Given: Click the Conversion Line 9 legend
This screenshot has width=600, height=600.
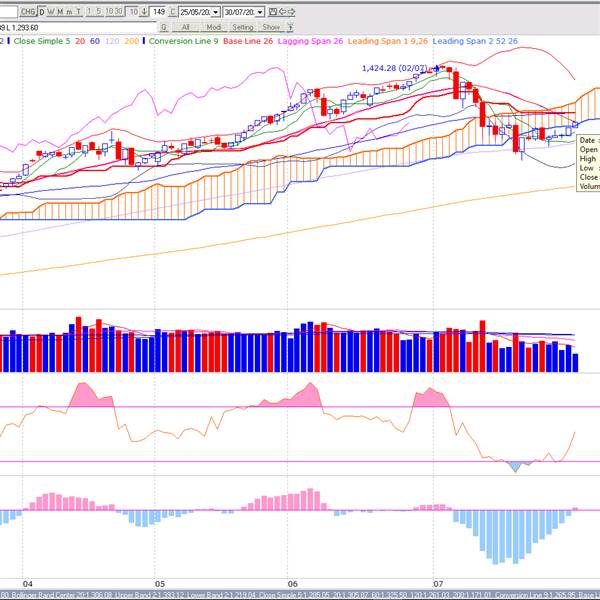Looking at the screenshot, I should pyautogui.click(x=184, y=41).
